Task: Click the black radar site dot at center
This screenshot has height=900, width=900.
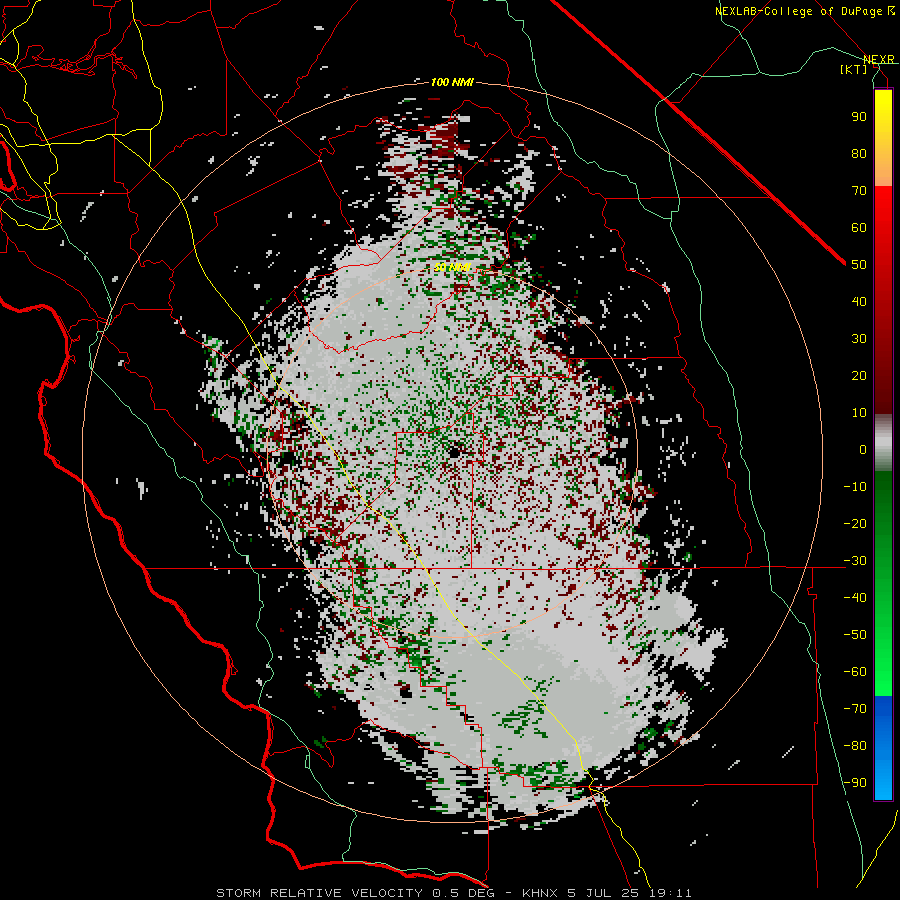Action: 455,453
